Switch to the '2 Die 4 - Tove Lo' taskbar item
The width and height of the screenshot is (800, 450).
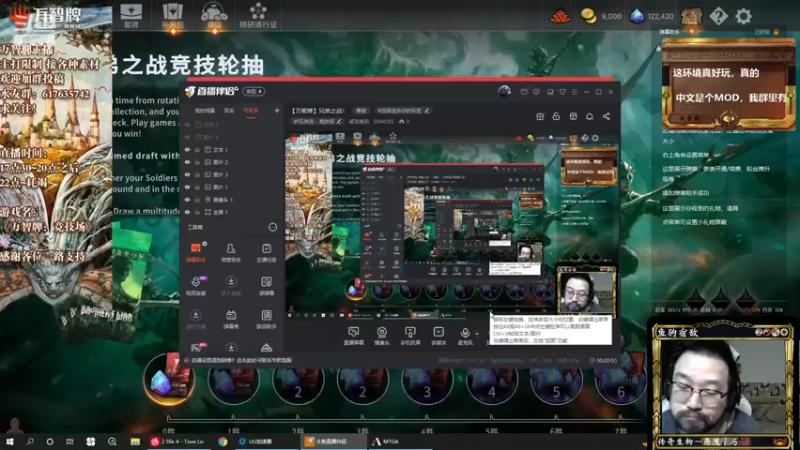[179, 441]
